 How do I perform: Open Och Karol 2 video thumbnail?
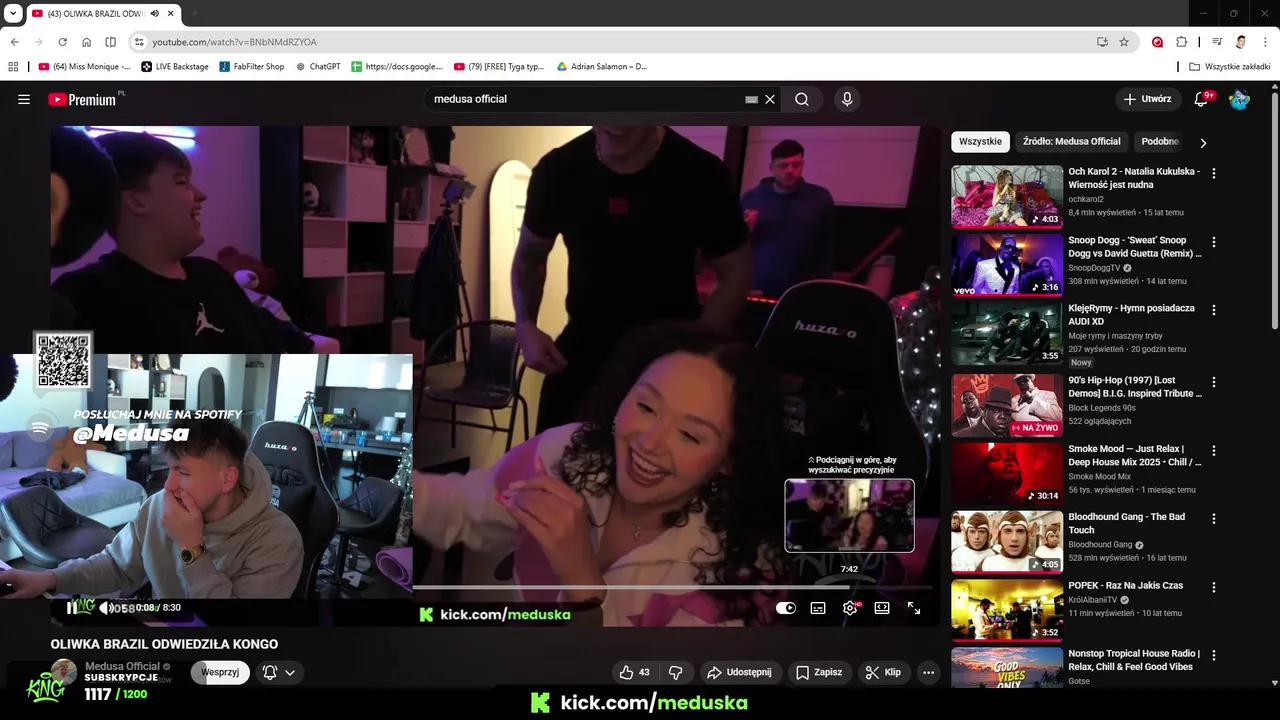point(1007,196)
